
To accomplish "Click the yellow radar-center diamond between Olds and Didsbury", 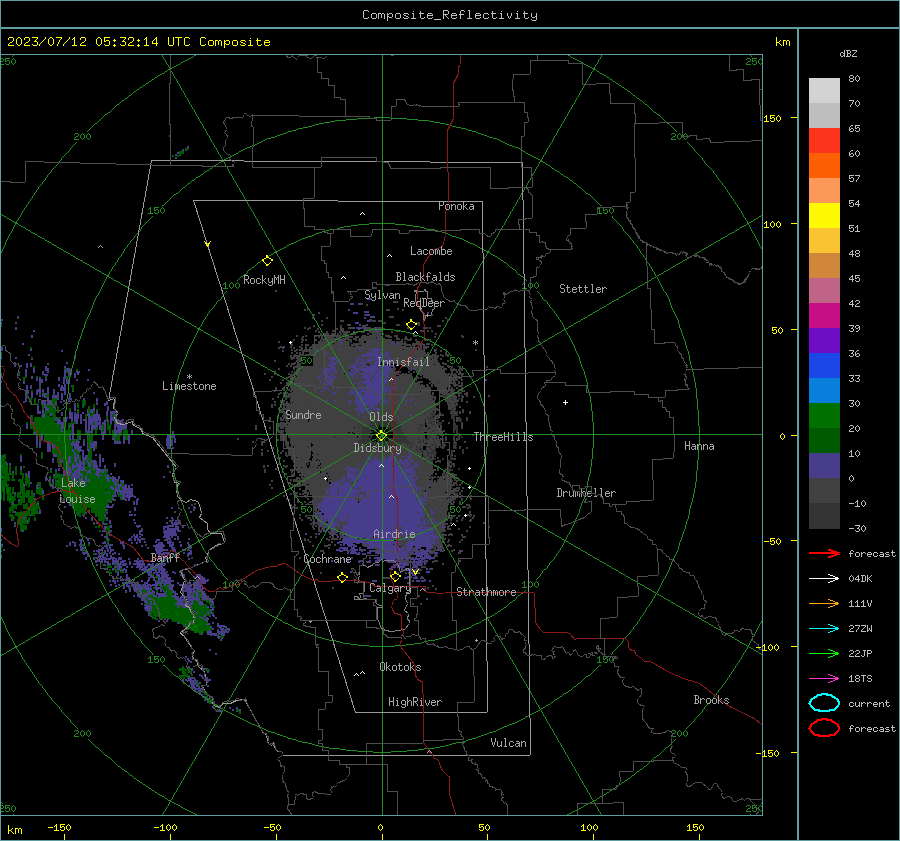I will [x=381, y=436].
